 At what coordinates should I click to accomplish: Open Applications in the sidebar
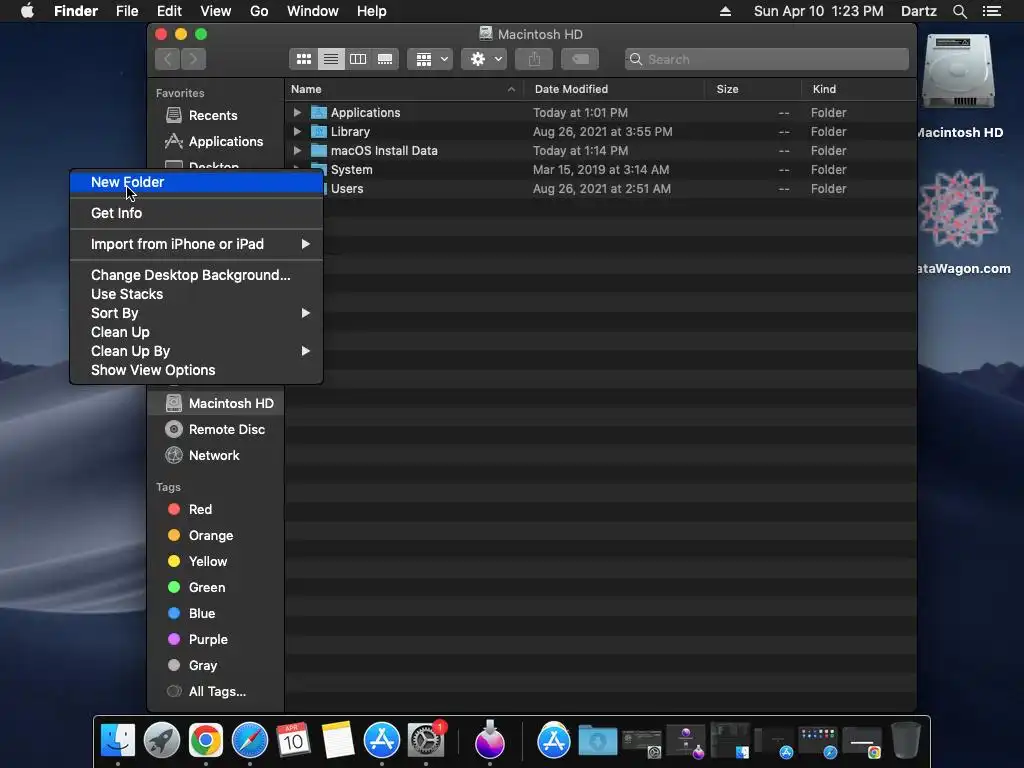tap(214, 142)
